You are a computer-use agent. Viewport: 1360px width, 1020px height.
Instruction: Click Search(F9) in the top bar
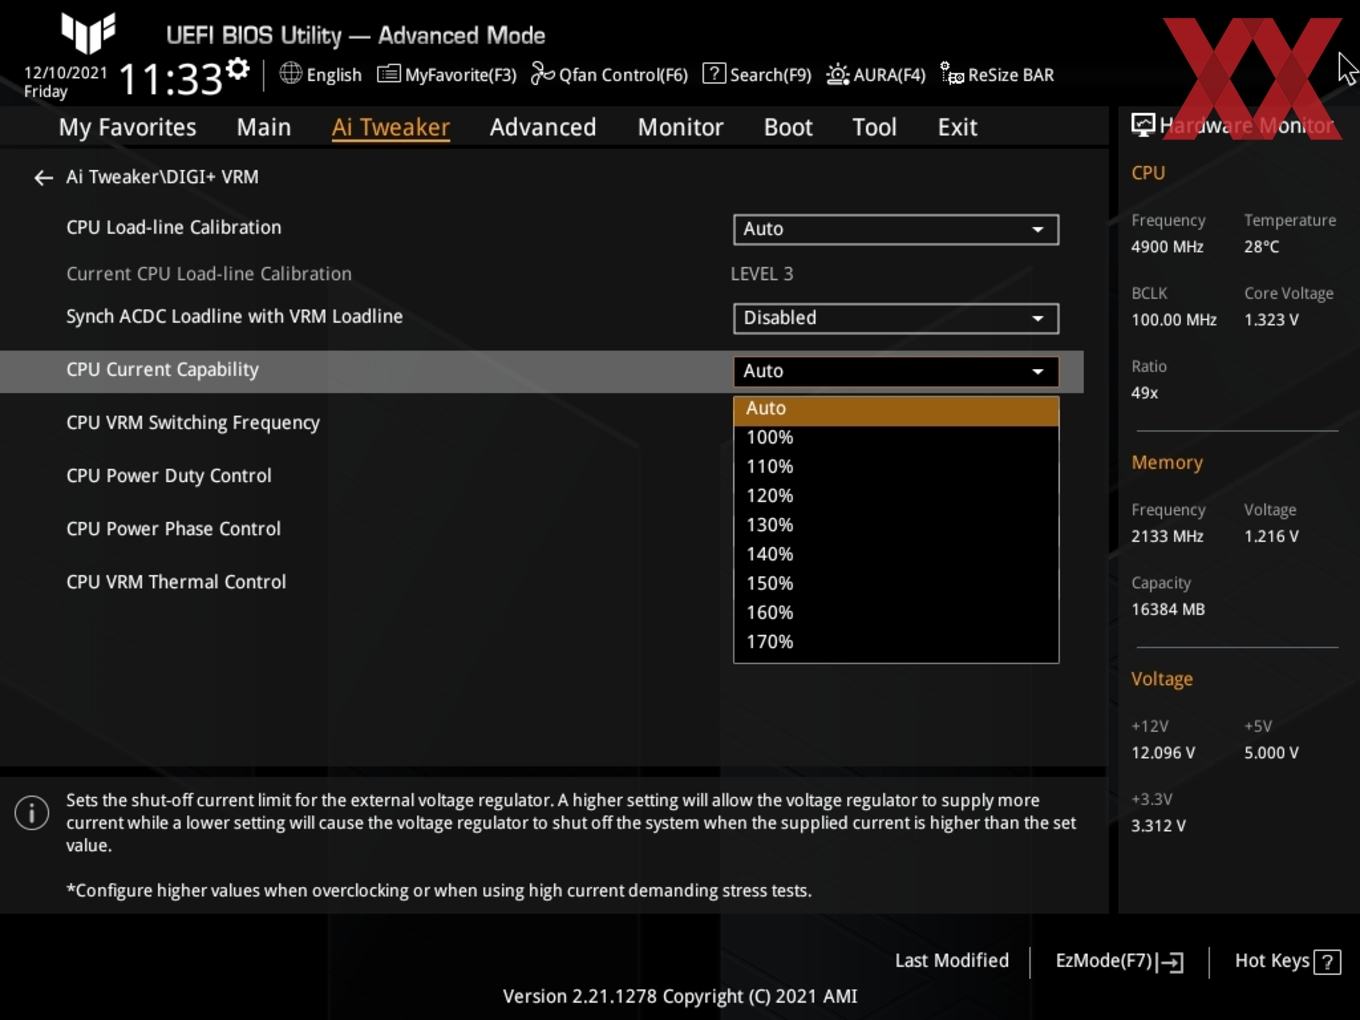click(x=757, y=75)
